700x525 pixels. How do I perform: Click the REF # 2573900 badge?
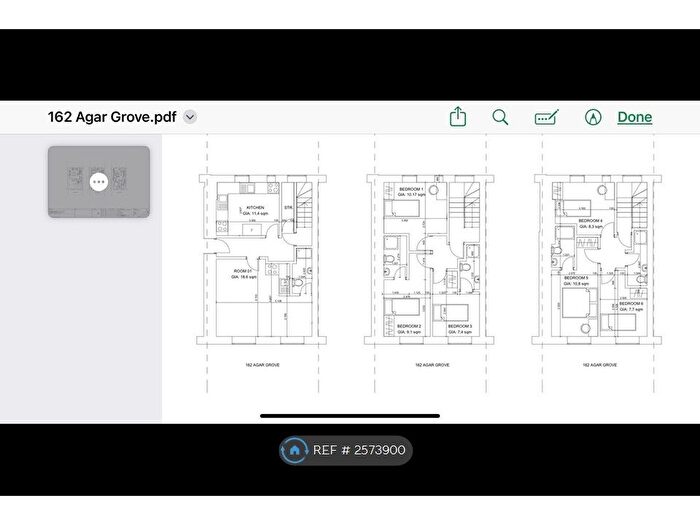tap(346, 450)
